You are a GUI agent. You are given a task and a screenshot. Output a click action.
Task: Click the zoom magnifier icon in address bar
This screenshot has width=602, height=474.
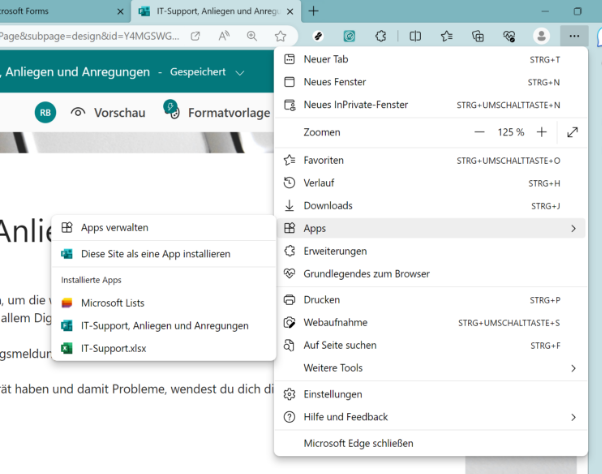point(250,36)
